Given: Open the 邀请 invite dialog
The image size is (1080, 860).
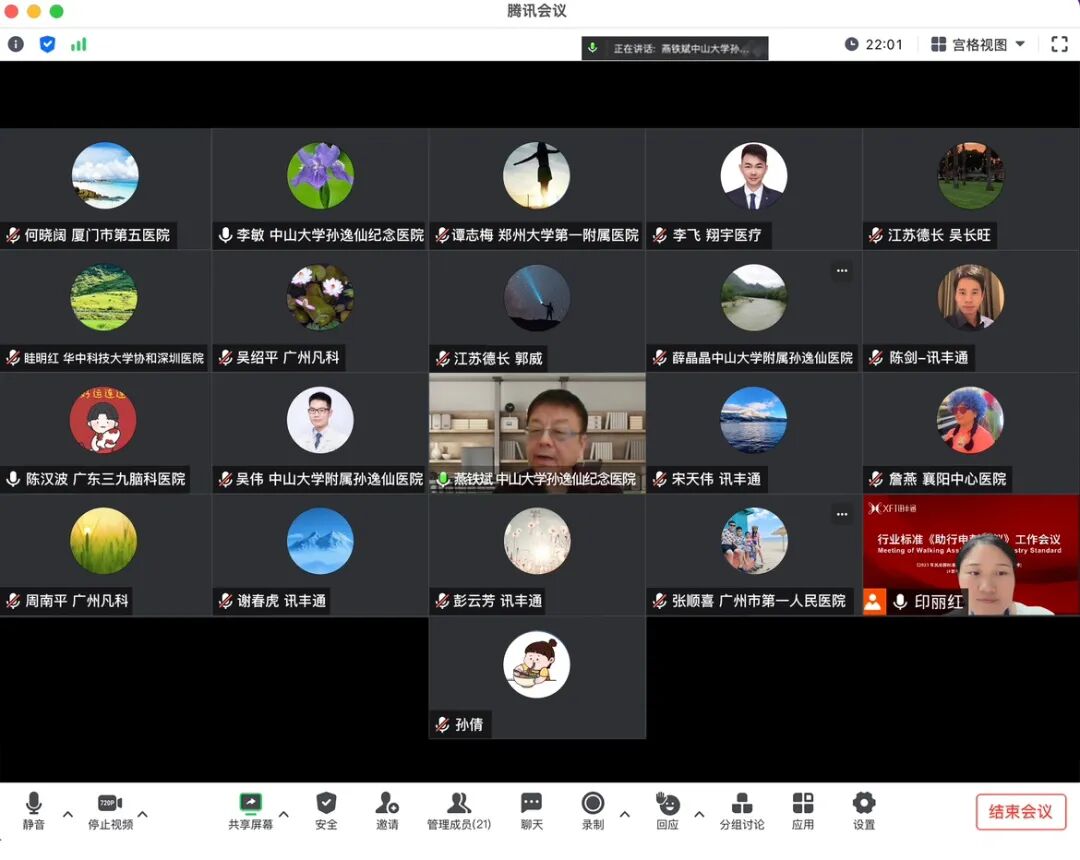Looking at the screenshot, I should tap(387, 811).
